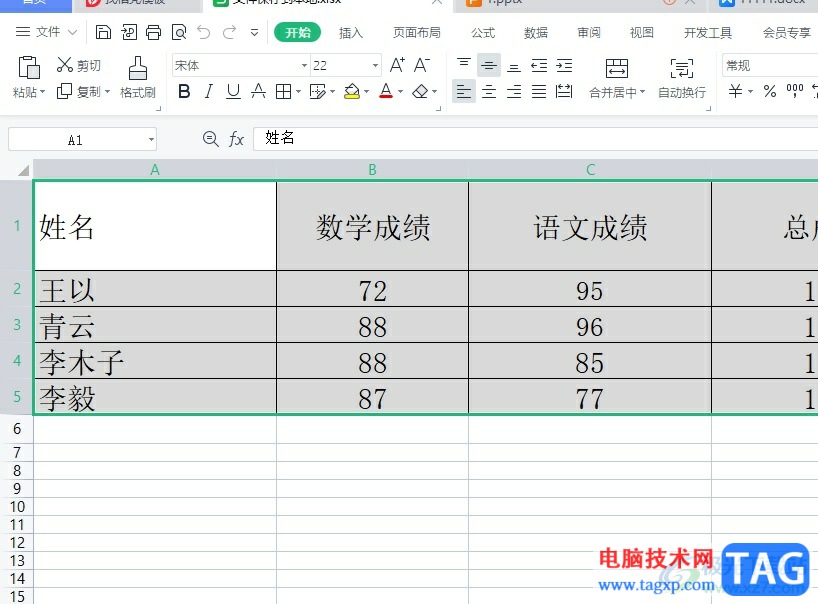818x604 pixels.
Task: Click the formula bar zoom magnifier icon
Action: coord(210,139)
